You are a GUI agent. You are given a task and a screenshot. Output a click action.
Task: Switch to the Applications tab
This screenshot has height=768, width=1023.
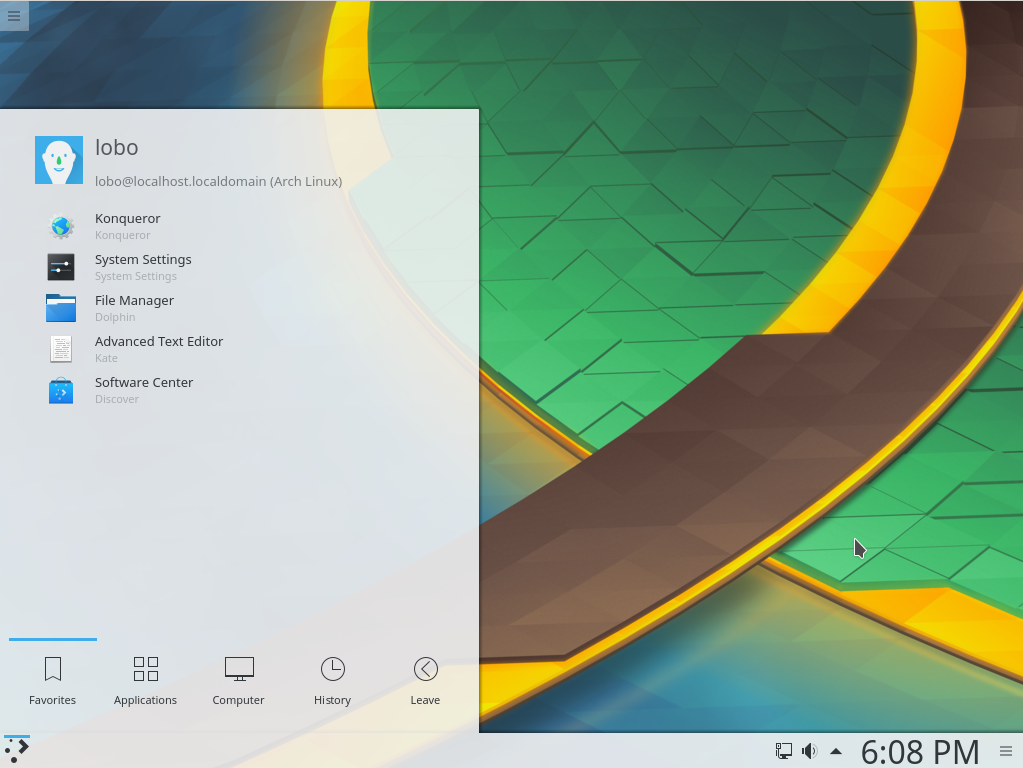145,680
